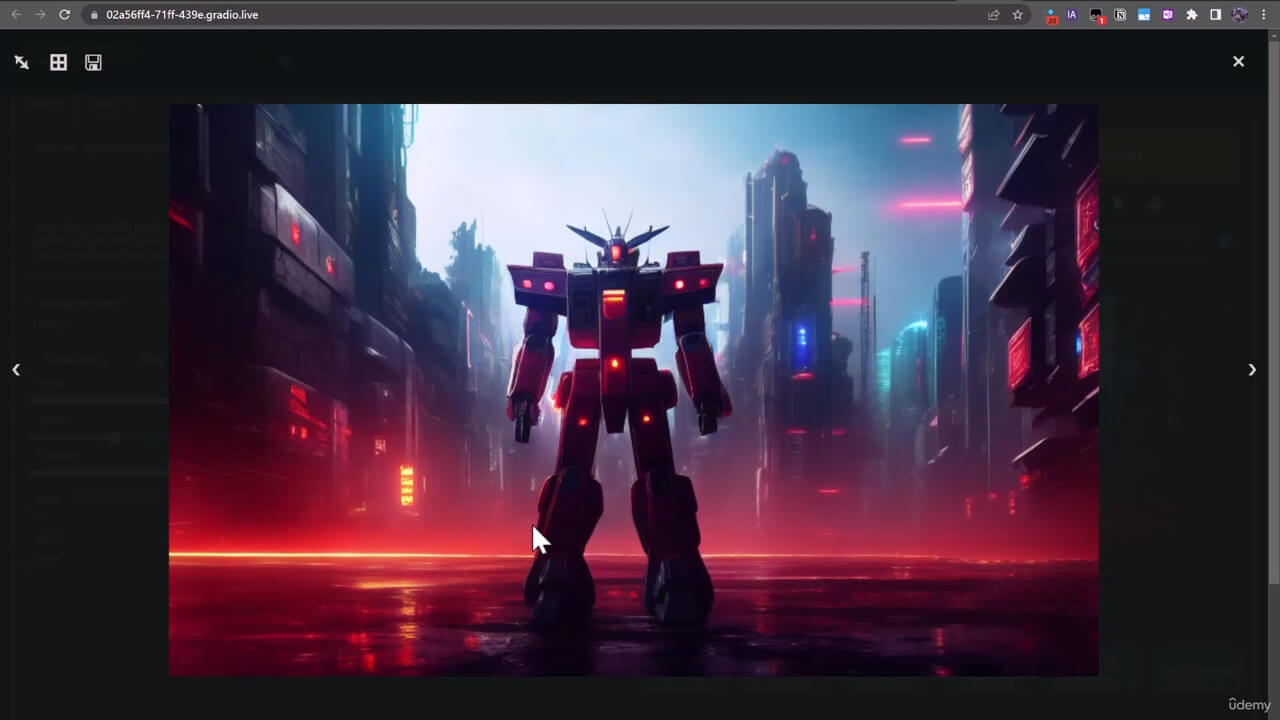This screenshot has width=1280, height=720.
Task: Open the OneNote clipper extension
Action: [1167, 15]
